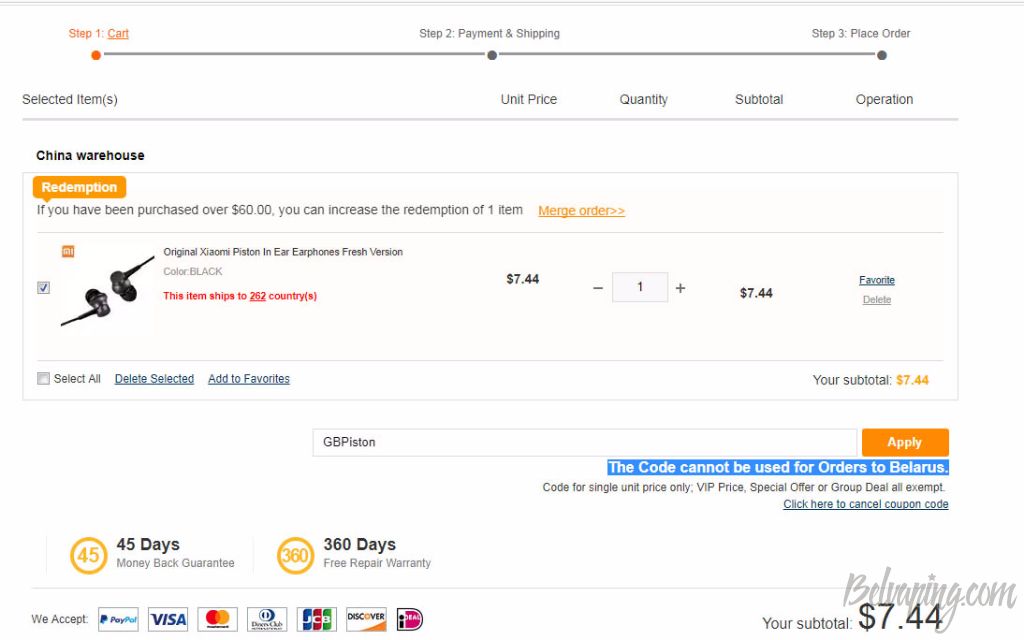This screenshot has height=640, width=1024.
Task: Click the PayPal payment icon
Action: pos(118,619)
